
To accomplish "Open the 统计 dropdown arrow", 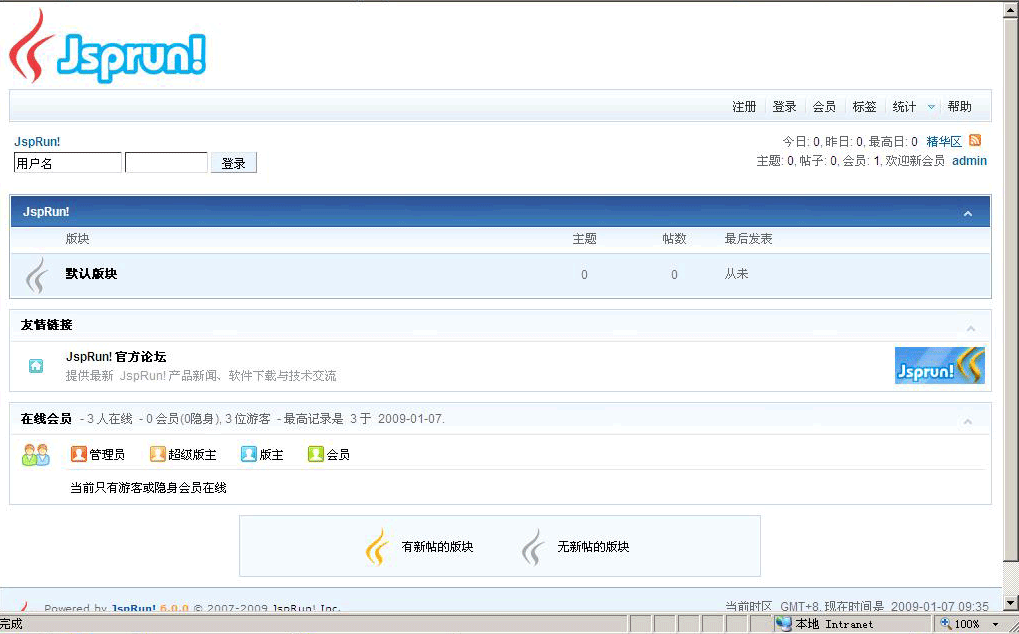I will point(931,107).
